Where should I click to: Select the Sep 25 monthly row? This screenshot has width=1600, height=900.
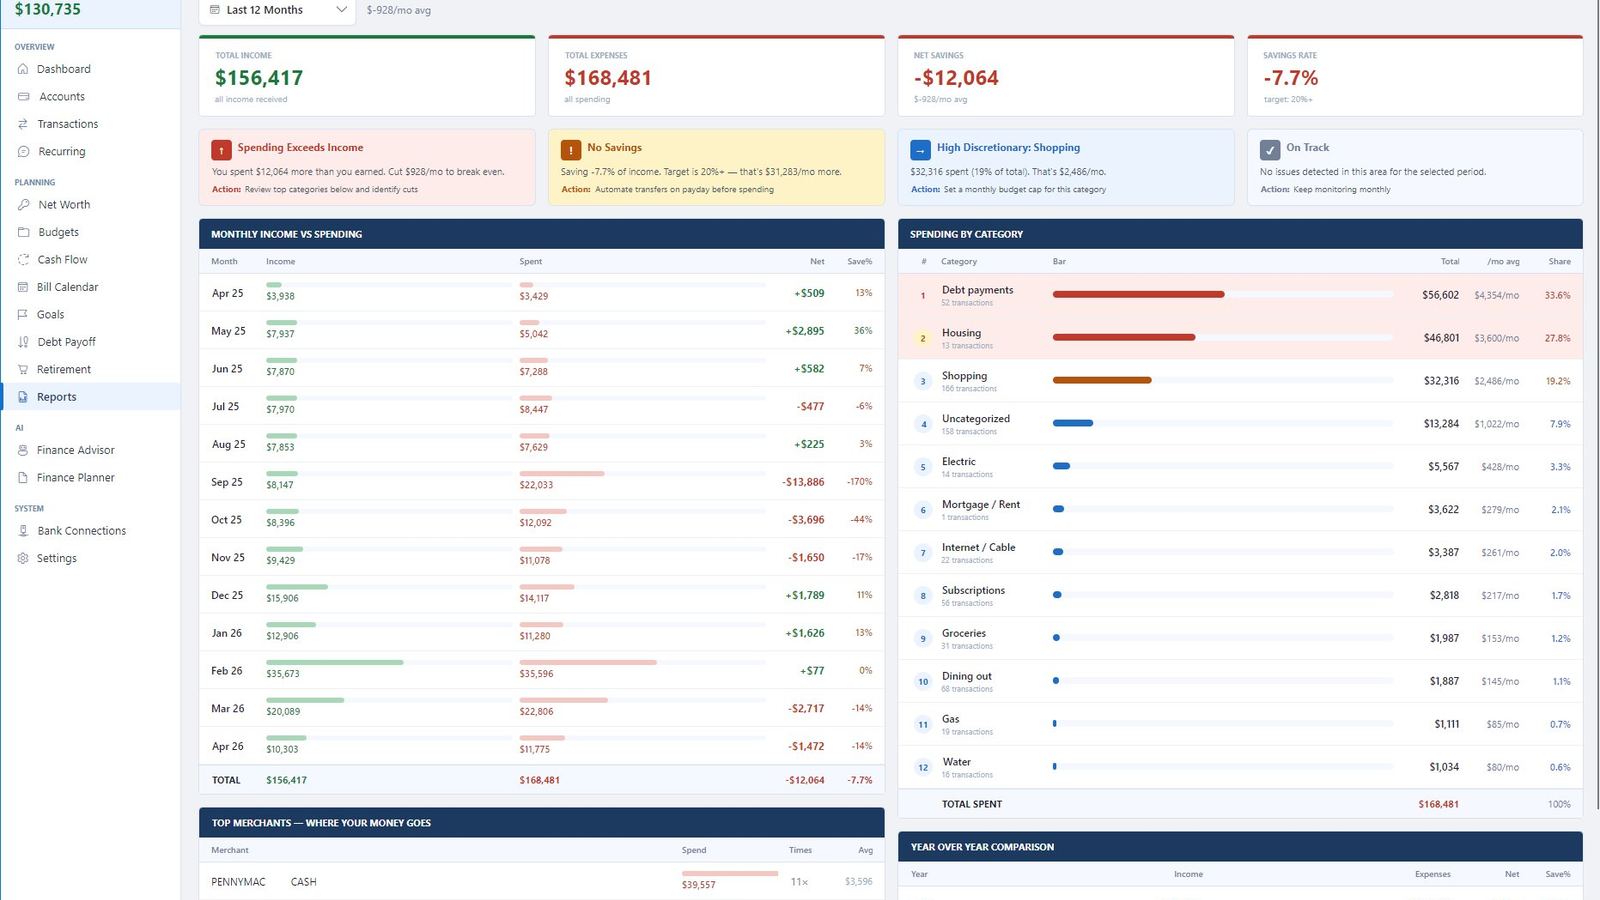pyautogui.click(x=541, y=481)
